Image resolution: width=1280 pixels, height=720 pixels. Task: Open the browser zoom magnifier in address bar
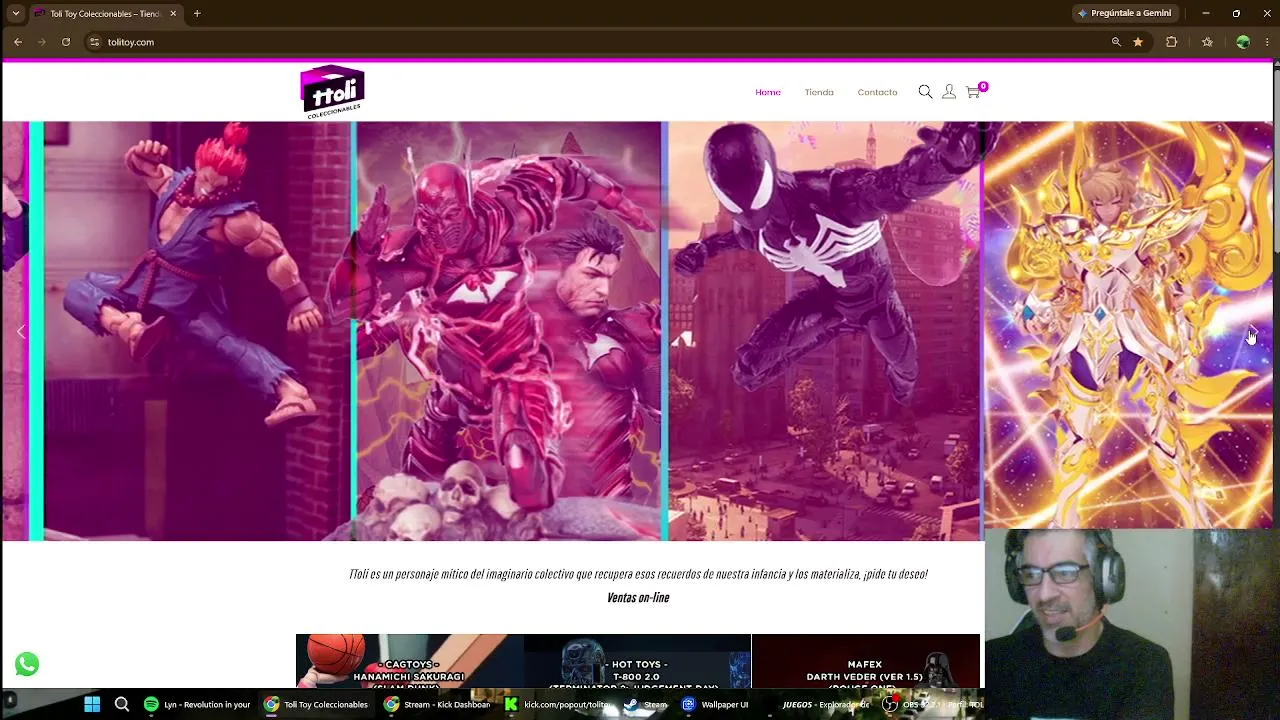pos(1116,42)
